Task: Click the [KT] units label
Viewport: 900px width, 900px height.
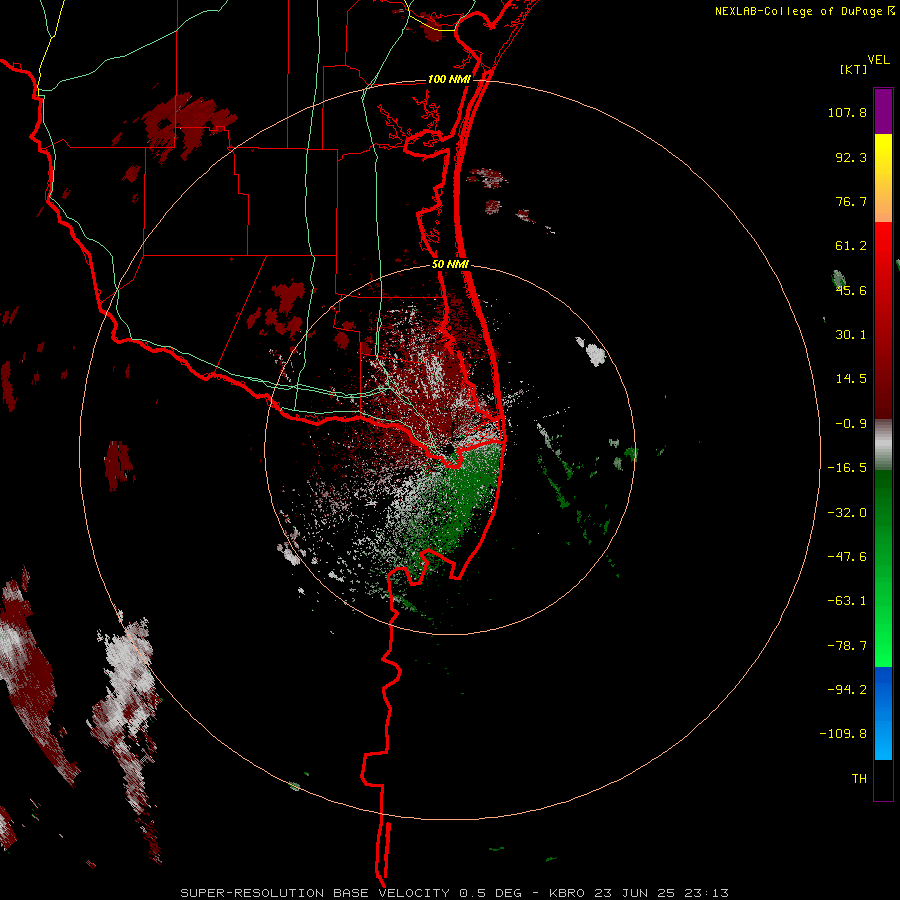Action: (x=854, y=69)
